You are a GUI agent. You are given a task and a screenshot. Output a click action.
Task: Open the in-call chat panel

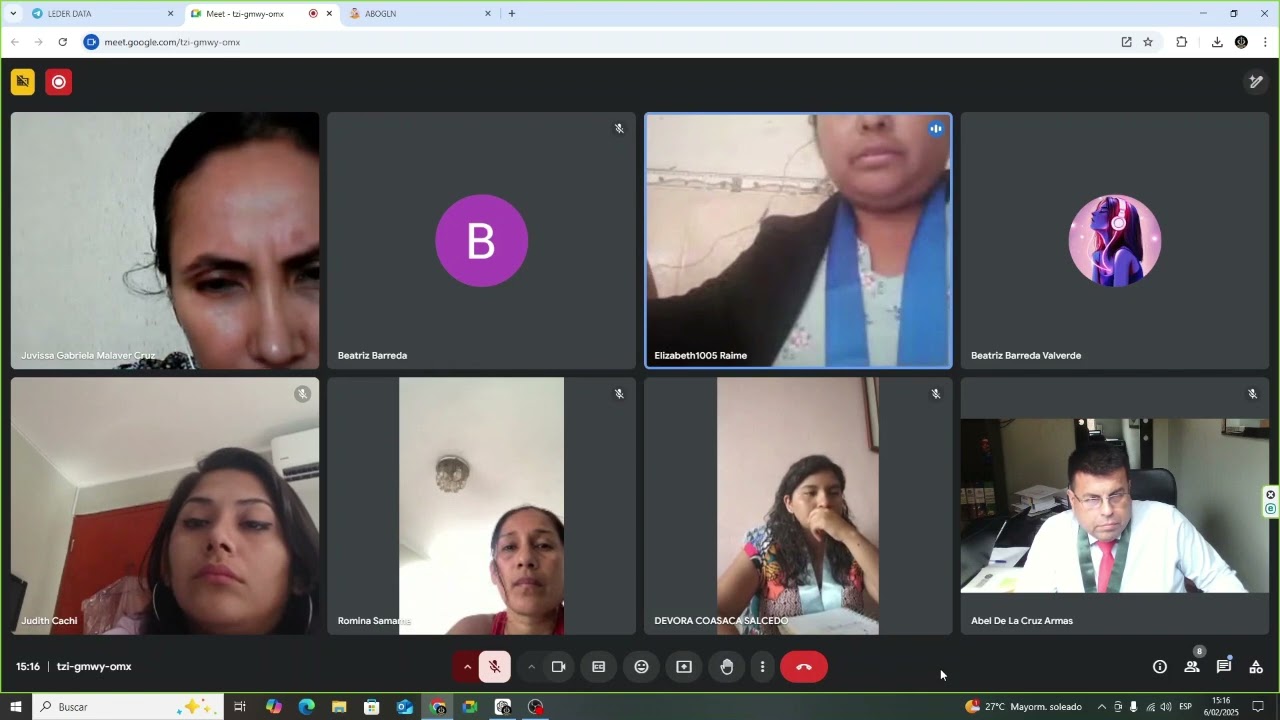pyautogui.click(x=1224, y=667)
